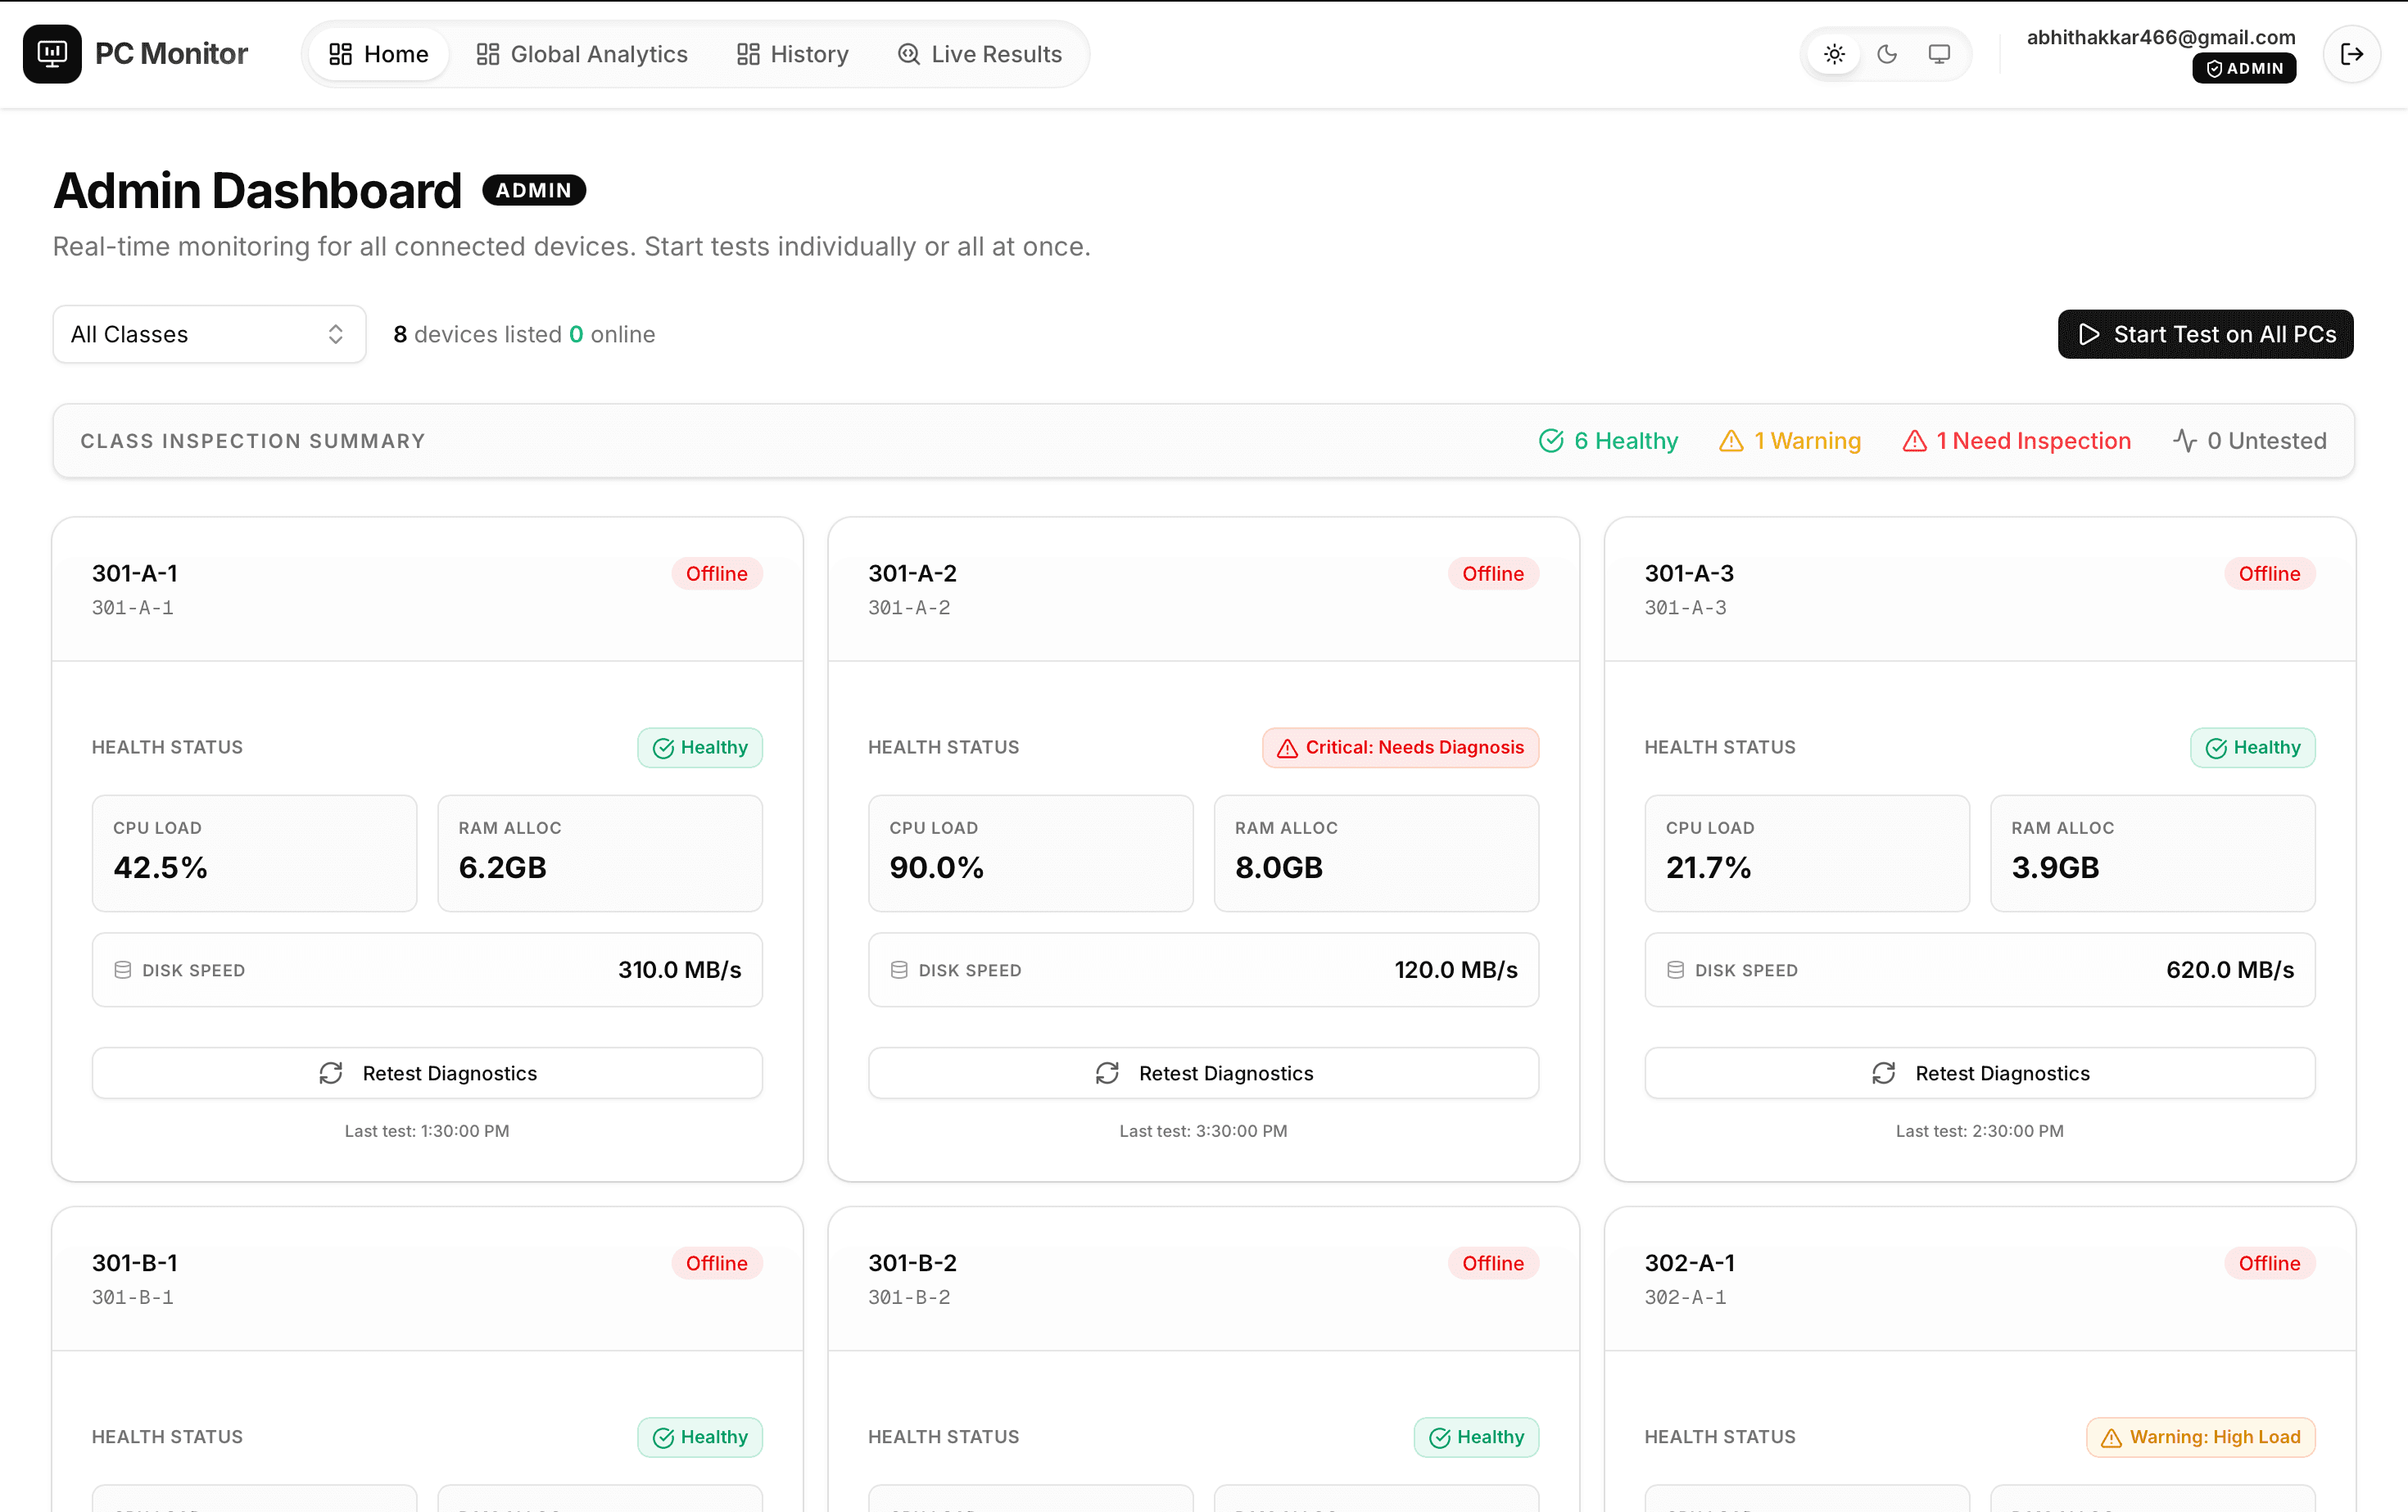Click Start Test on All PCs
Screen dimensions: 2408x1512
click(x=2205, y=334)
